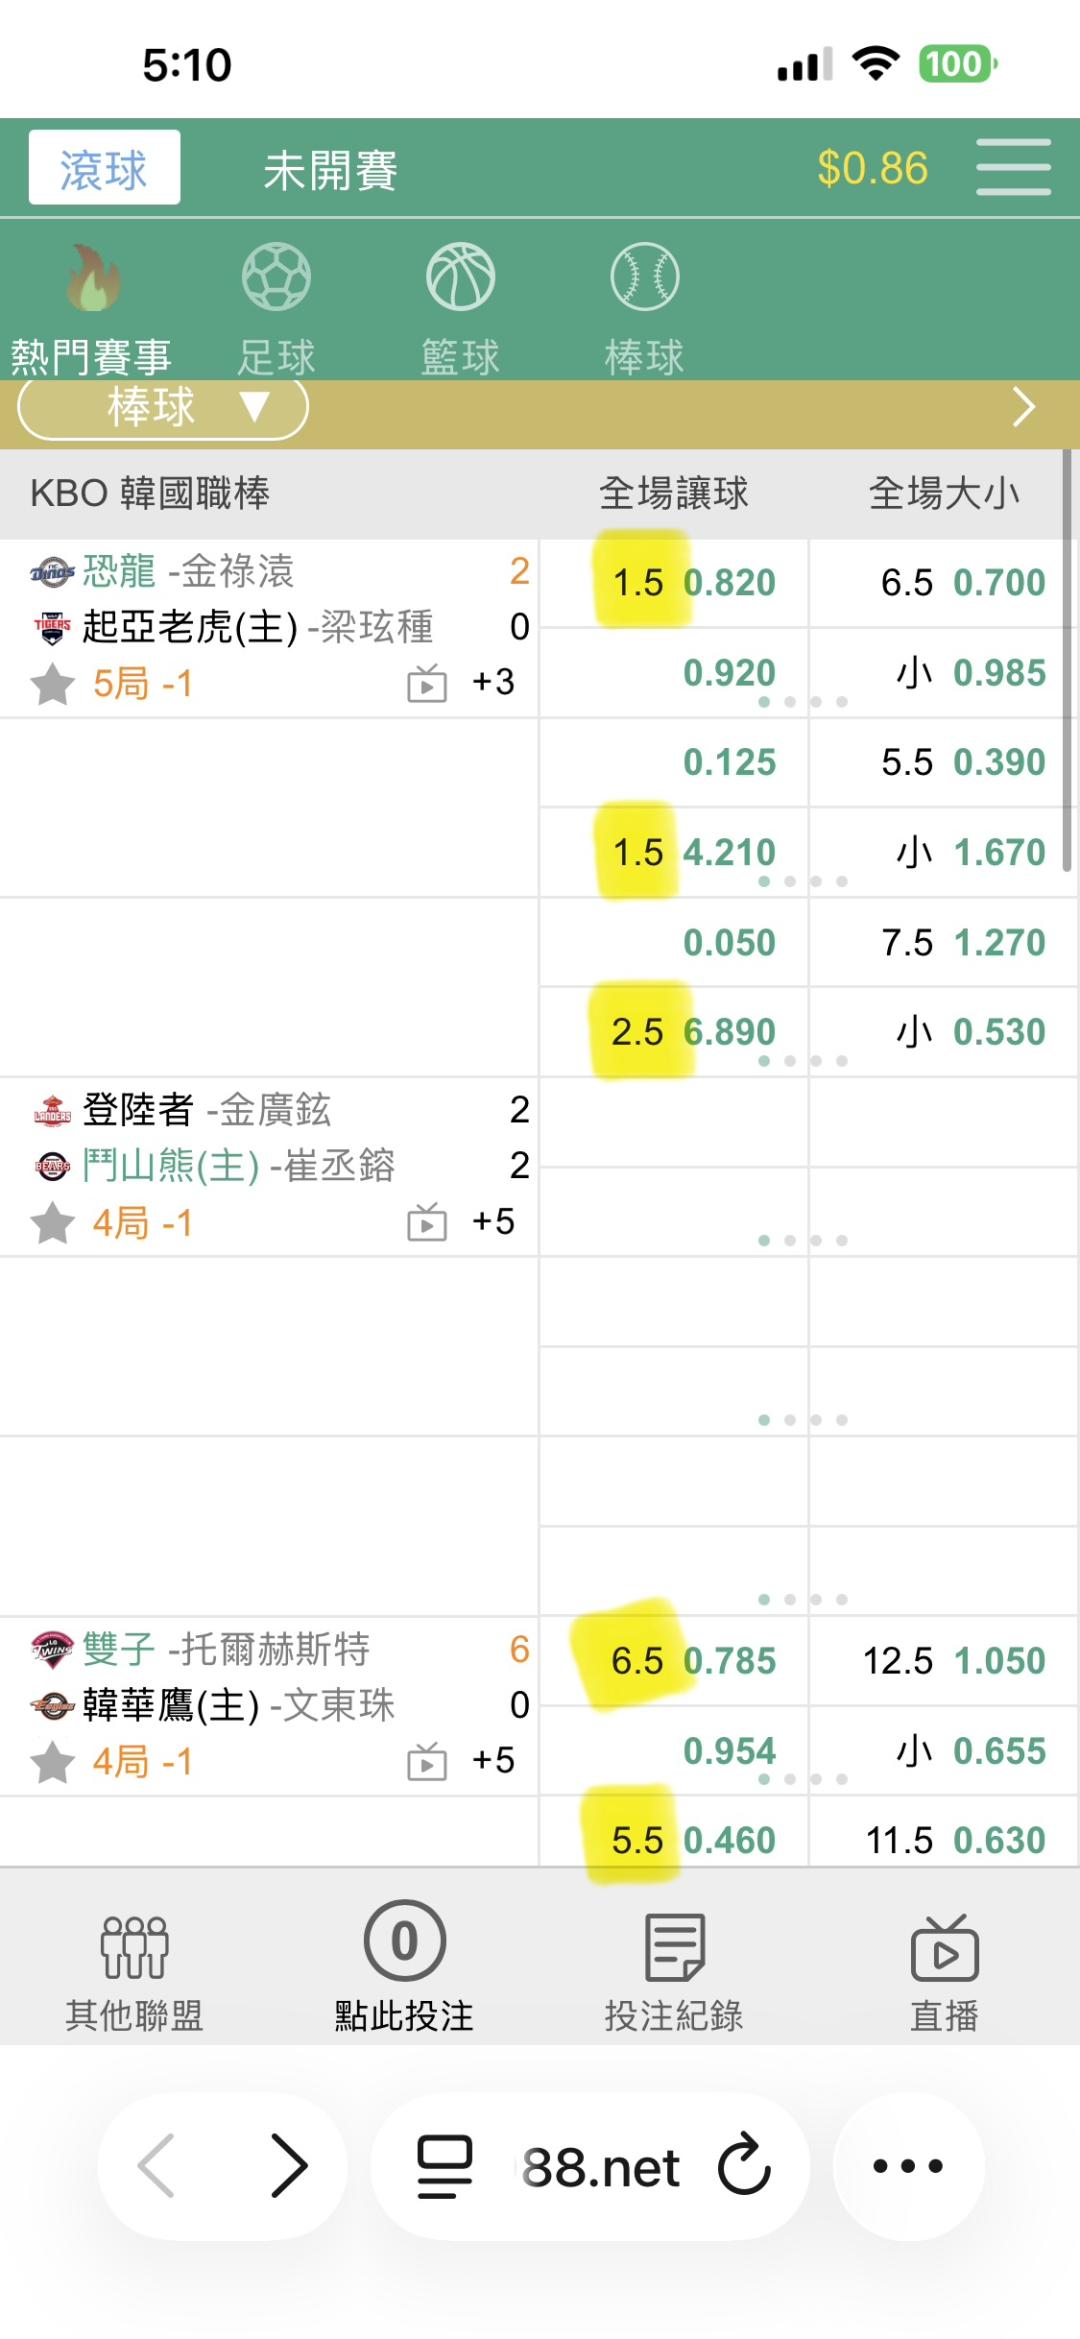Favorite the 登陸者 vs 鬥山熊 match star
The width and height of the screenshot is (1080, 2339).
pyautogui.click(x=52, y=1224)
